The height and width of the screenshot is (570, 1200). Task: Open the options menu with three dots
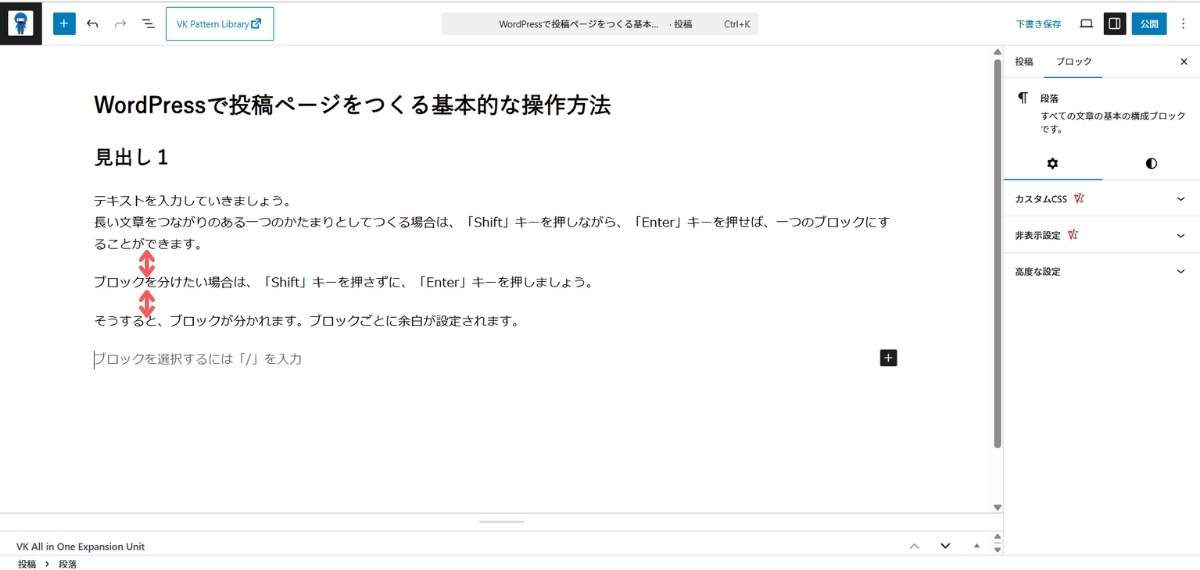click(x=1183, y=23)
